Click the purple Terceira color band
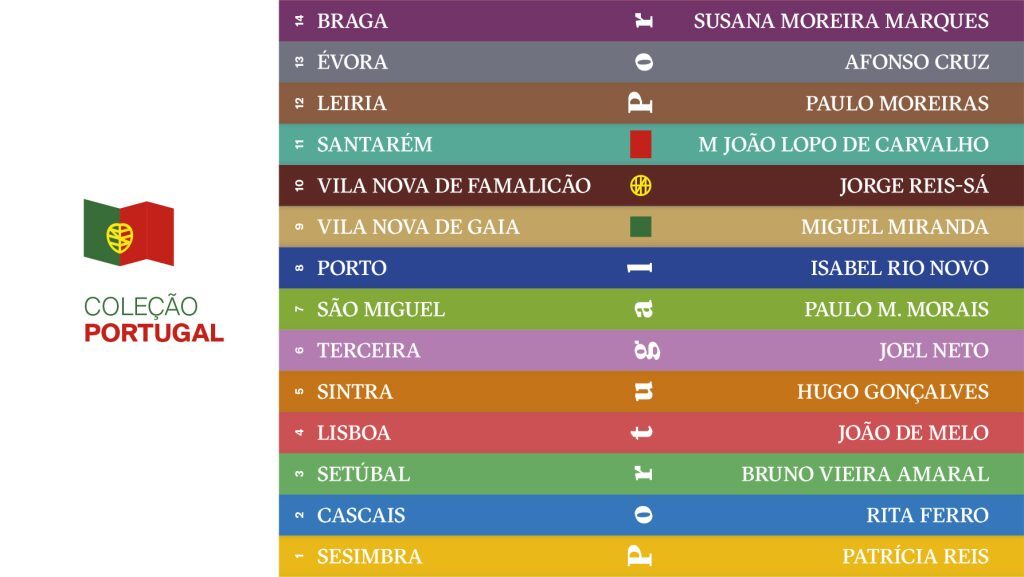Viewport: 1024px width, 577px height. click(651, 351)
